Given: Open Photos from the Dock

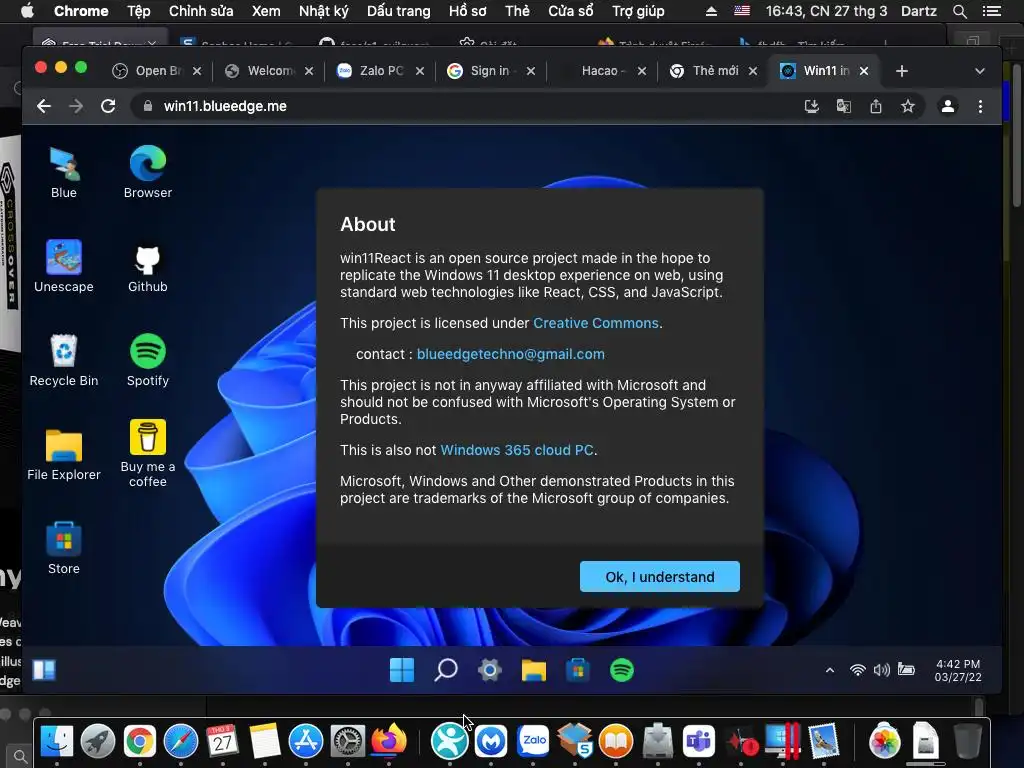Looking at the screenshot, I should (x=885, y=742).
